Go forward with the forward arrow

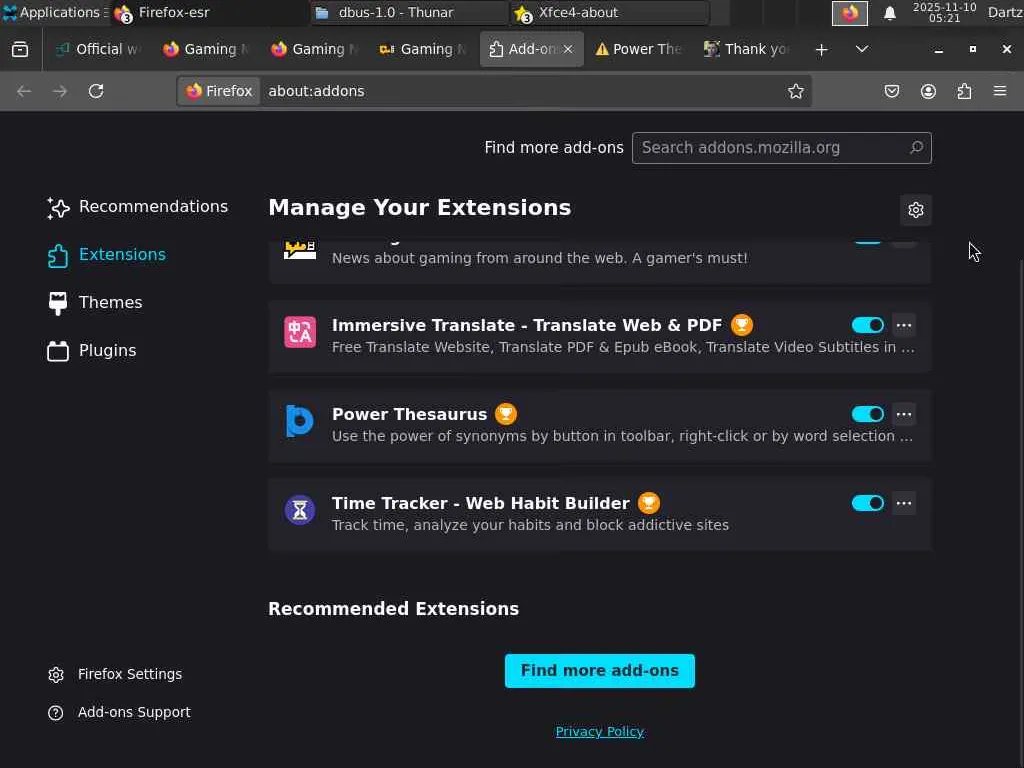tap(60, 91)
